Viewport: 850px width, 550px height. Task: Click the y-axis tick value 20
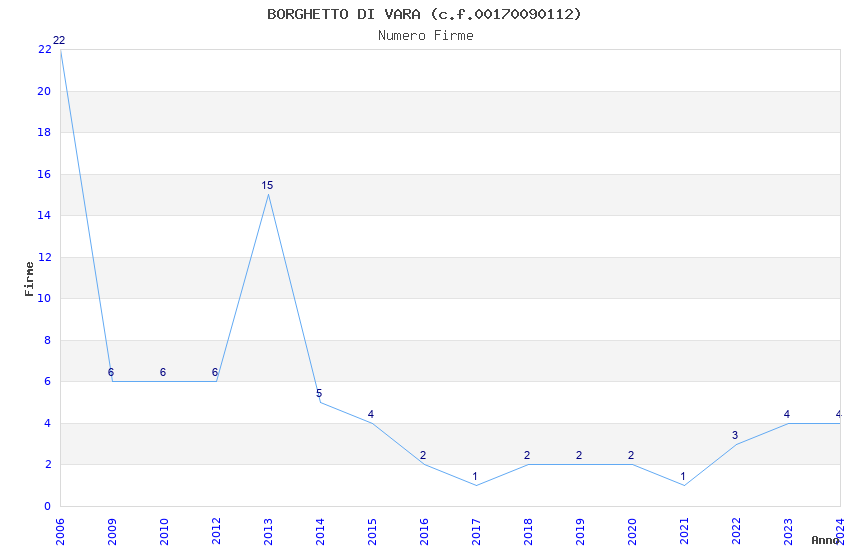44,92
